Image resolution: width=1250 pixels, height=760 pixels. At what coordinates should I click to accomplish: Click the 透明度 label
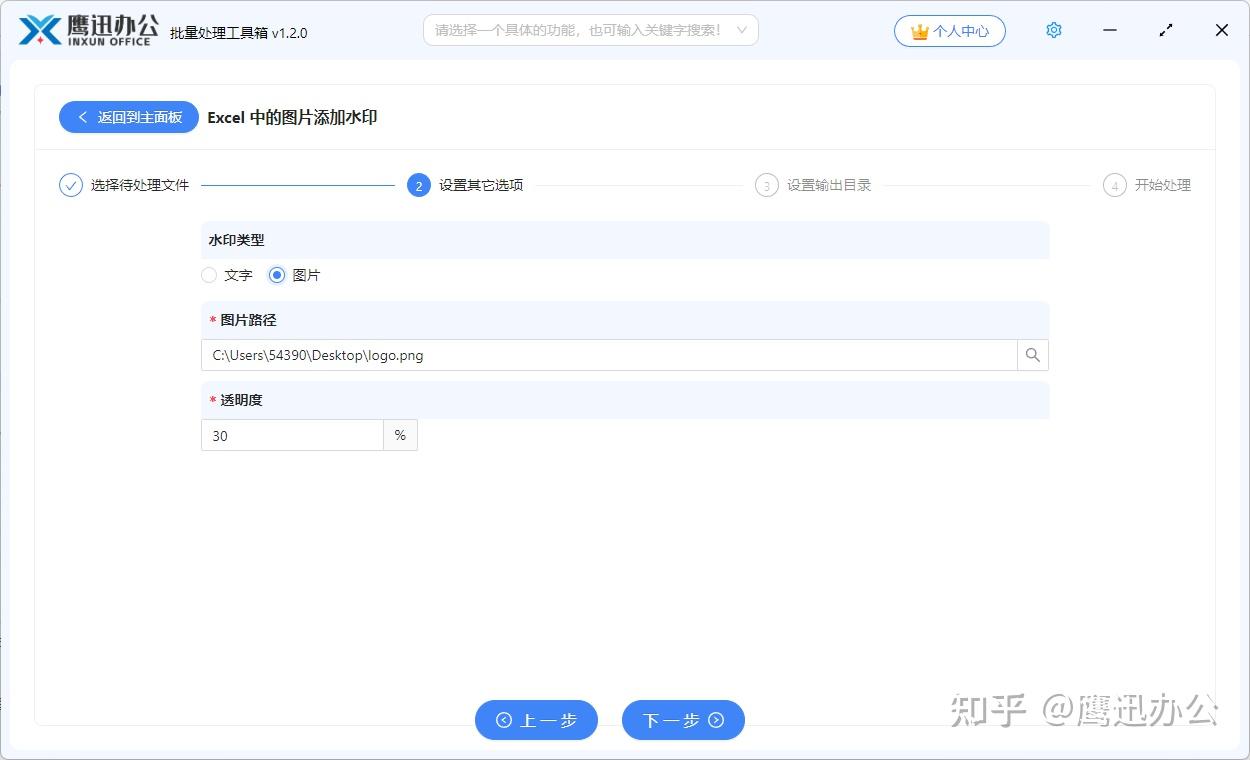(x=241, y=400)
